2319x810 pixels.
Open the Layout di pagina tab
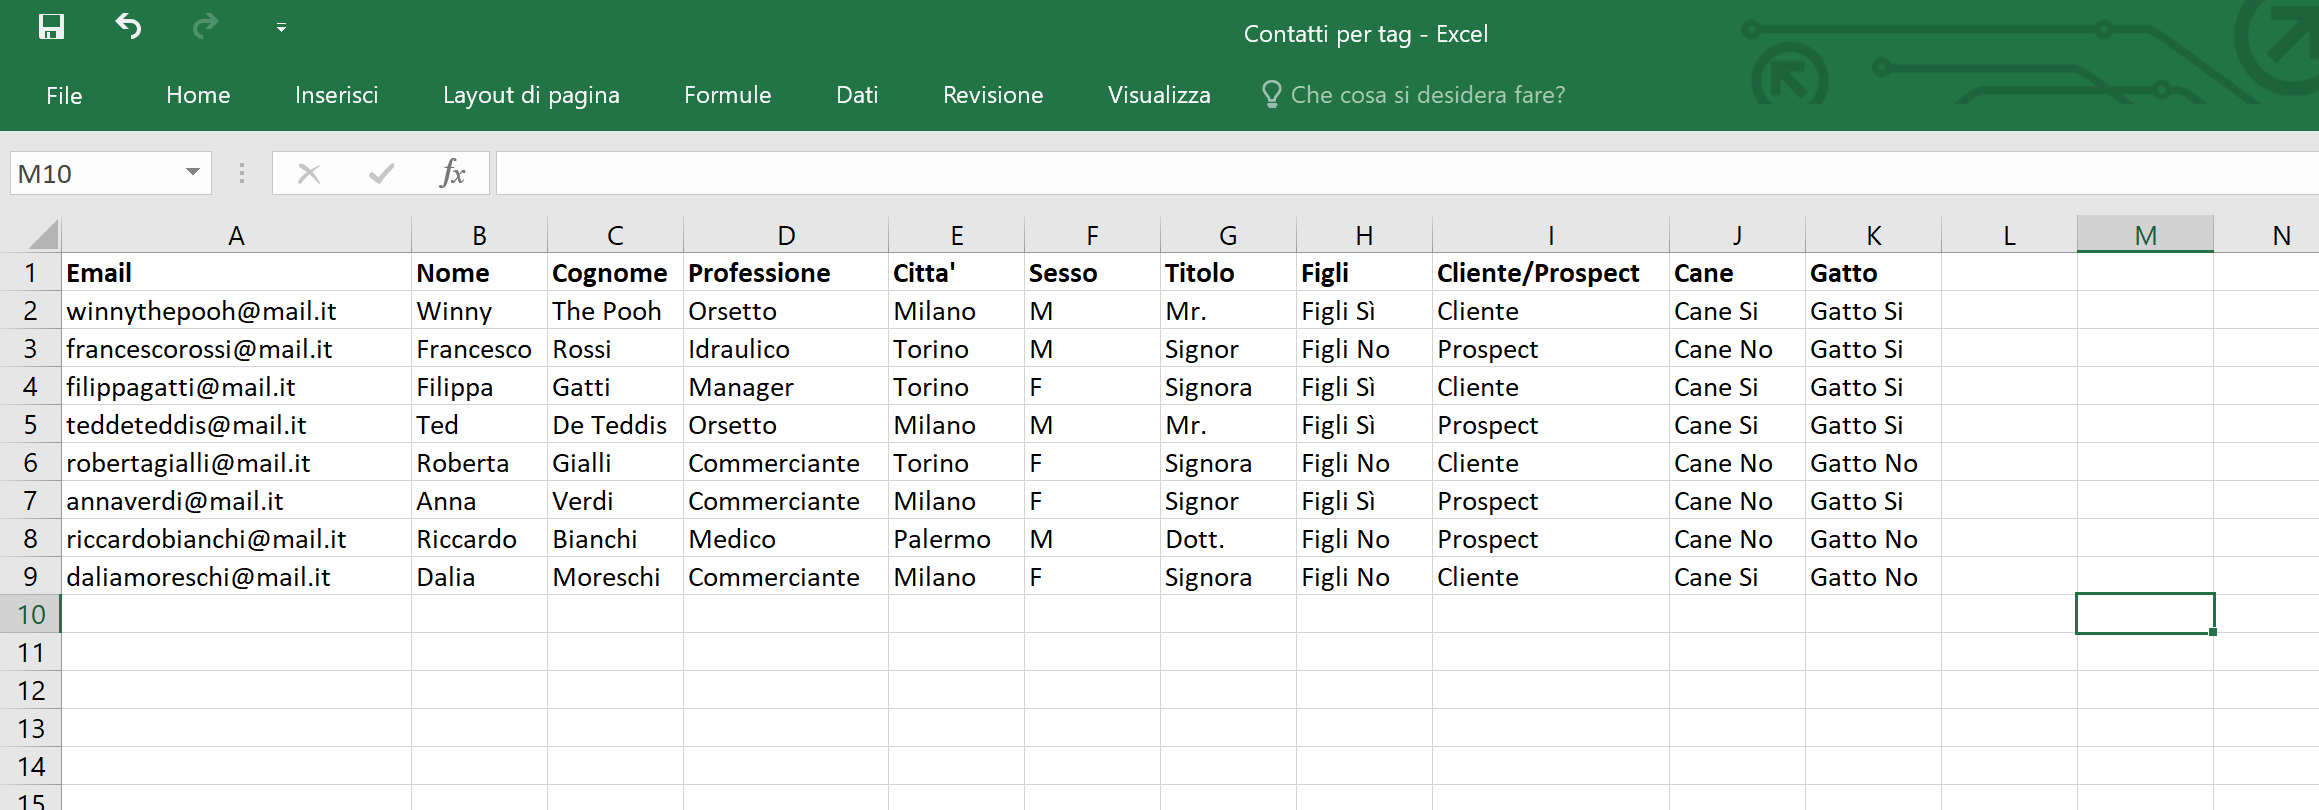pos(531,95)
